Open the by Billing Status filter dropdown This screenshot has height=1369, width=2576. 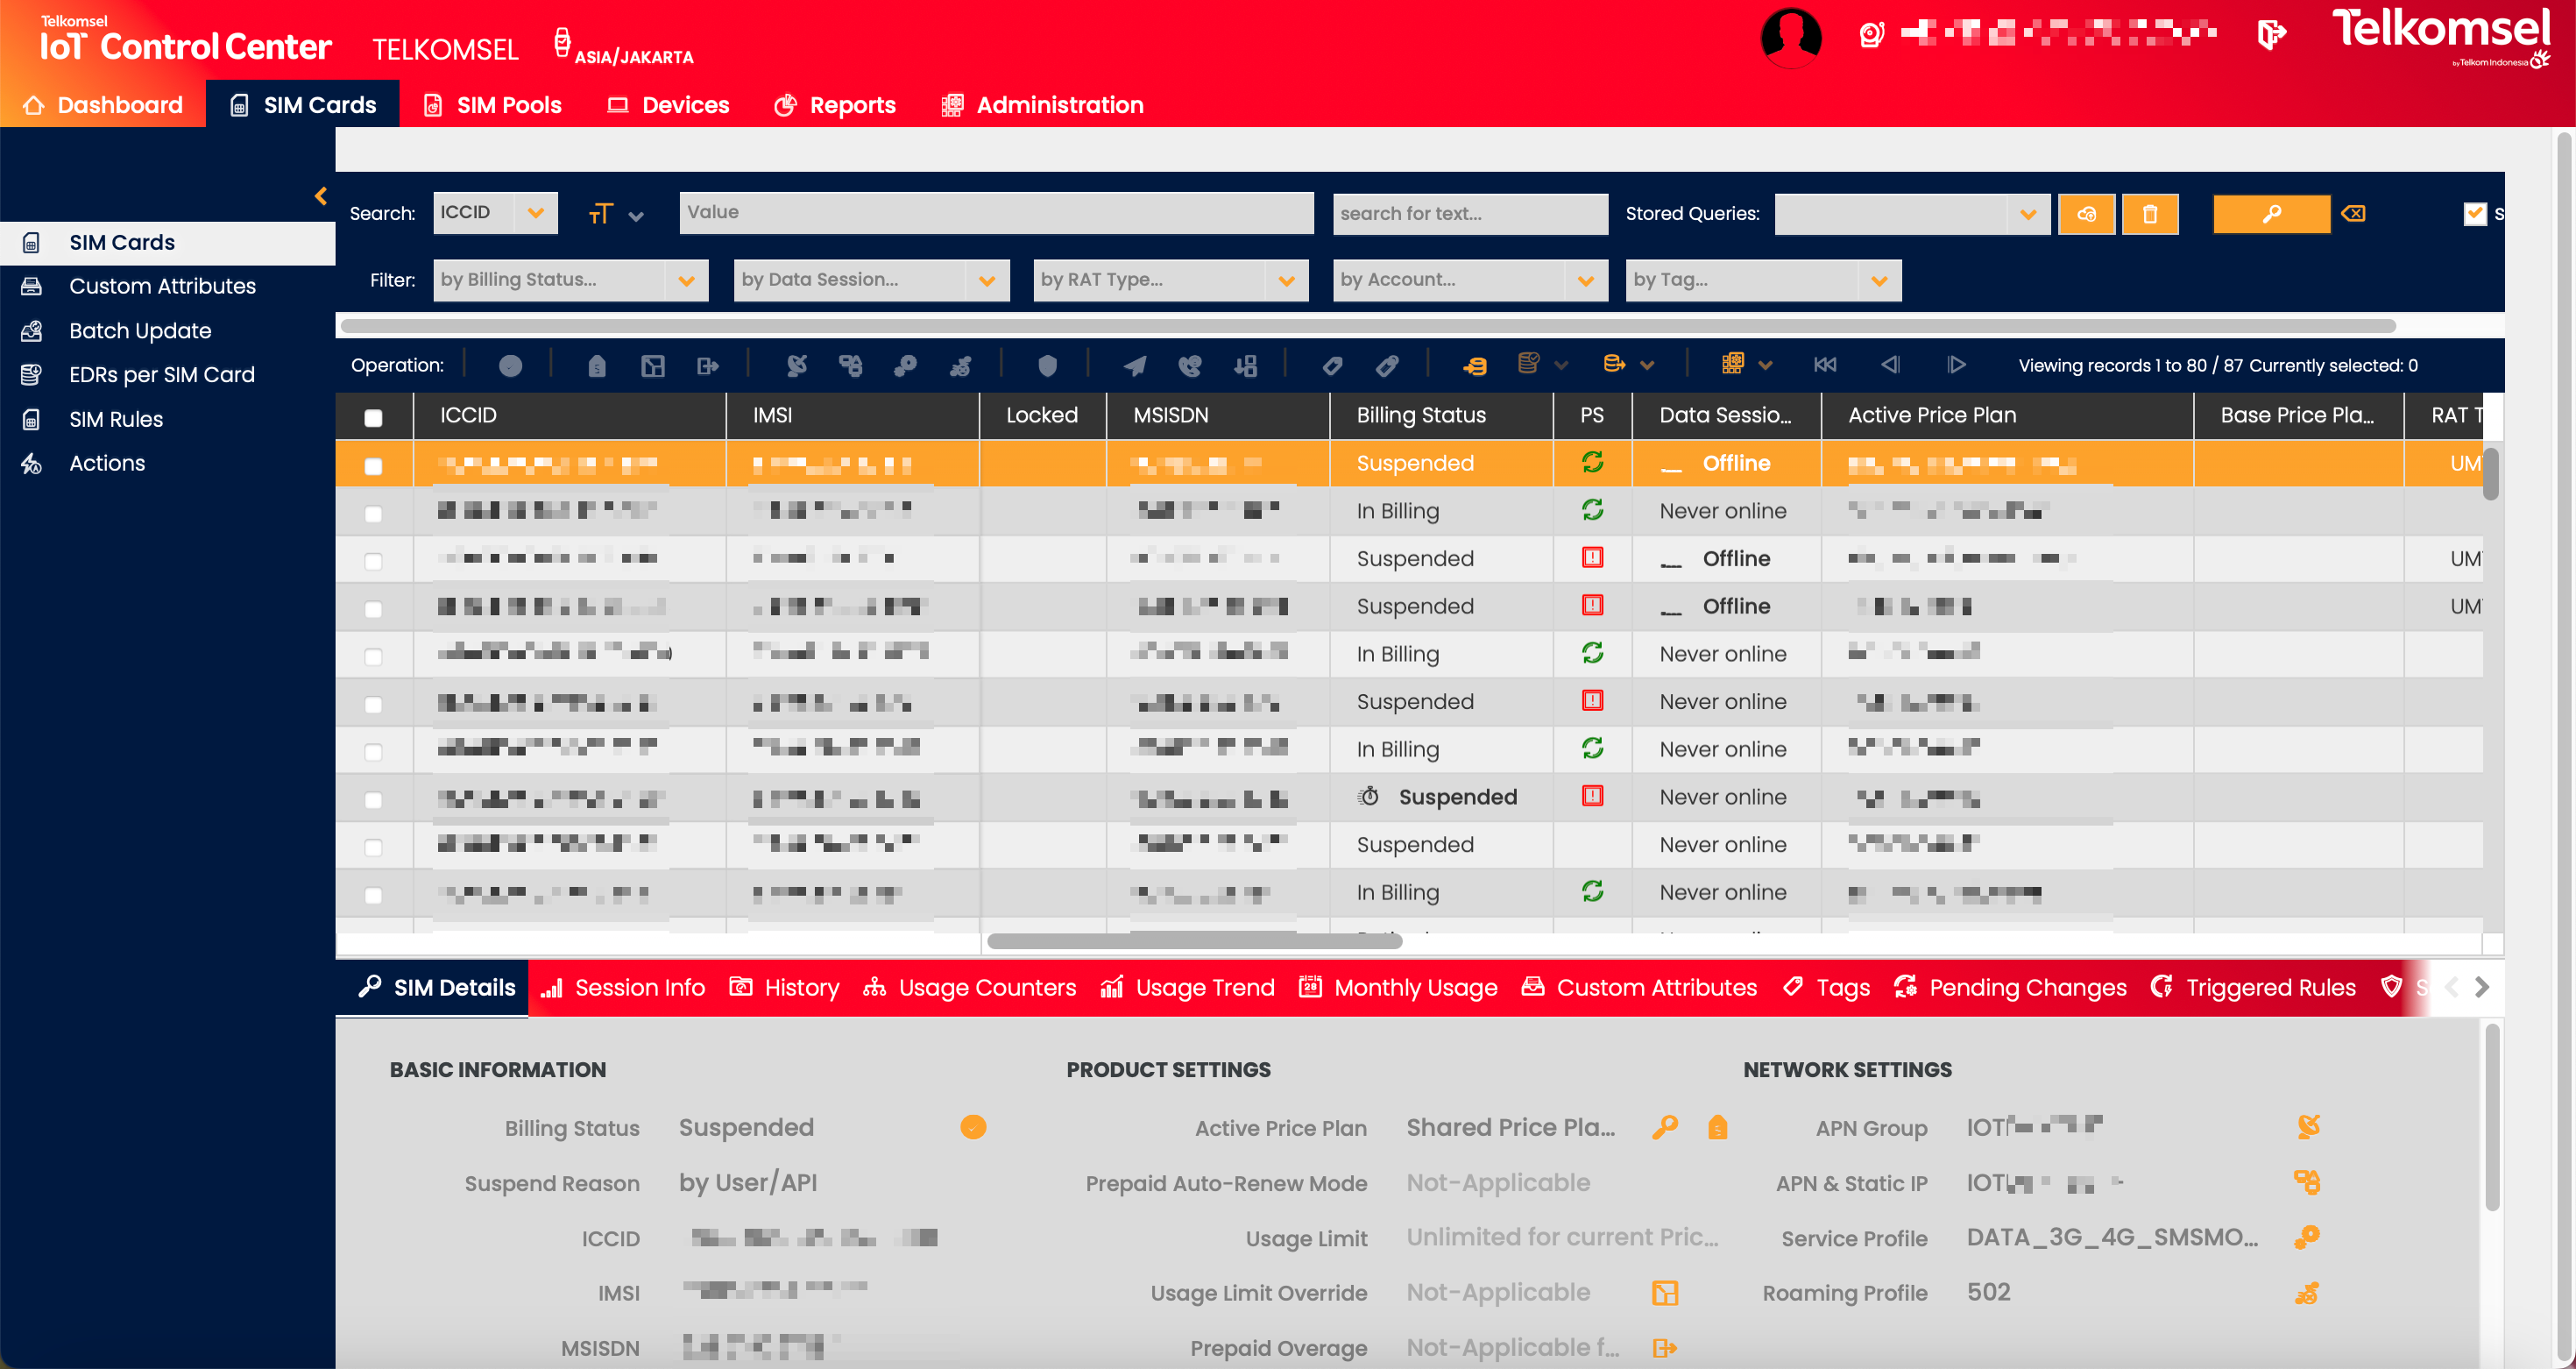click(686, 280)
